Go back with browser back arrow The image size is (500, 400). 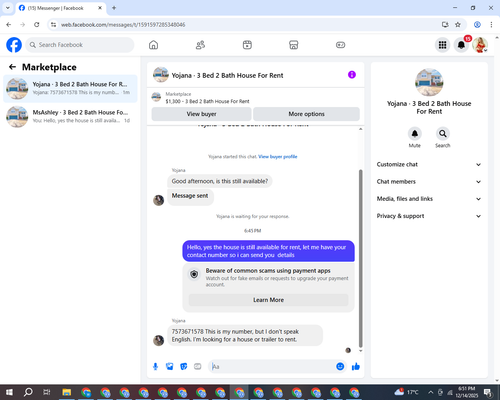pyautogui.click(x=9, y=25)
